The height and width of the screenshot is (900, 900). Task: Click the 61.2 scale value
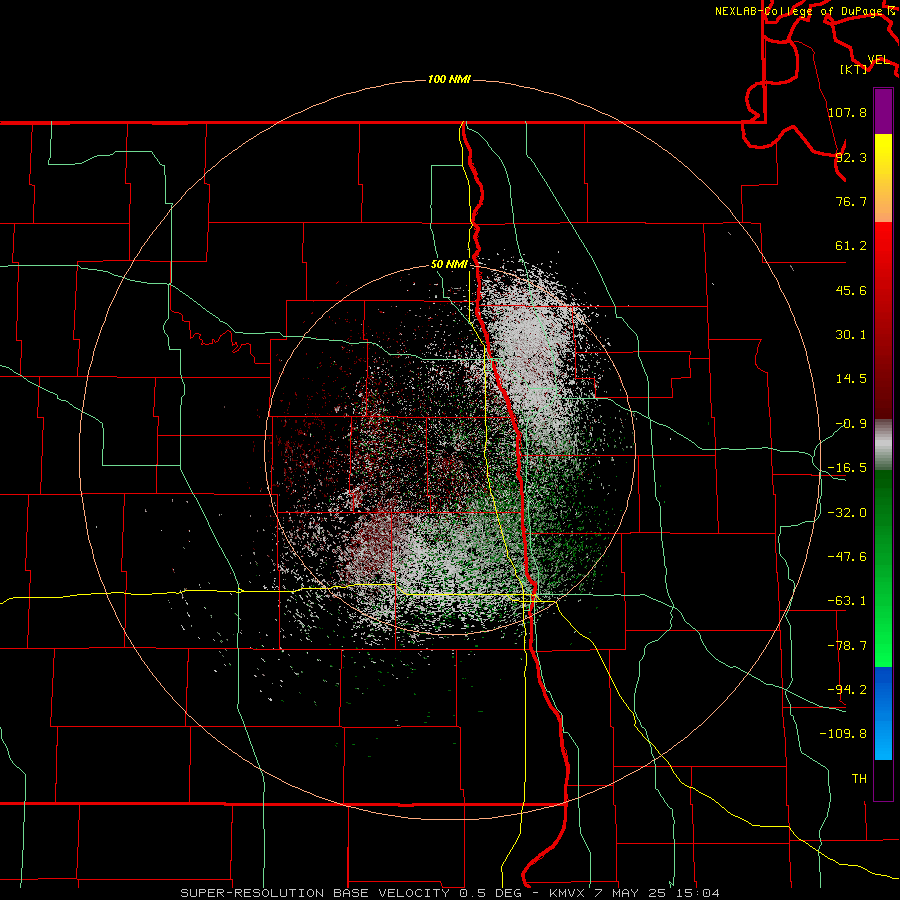[x=851, y=246]
